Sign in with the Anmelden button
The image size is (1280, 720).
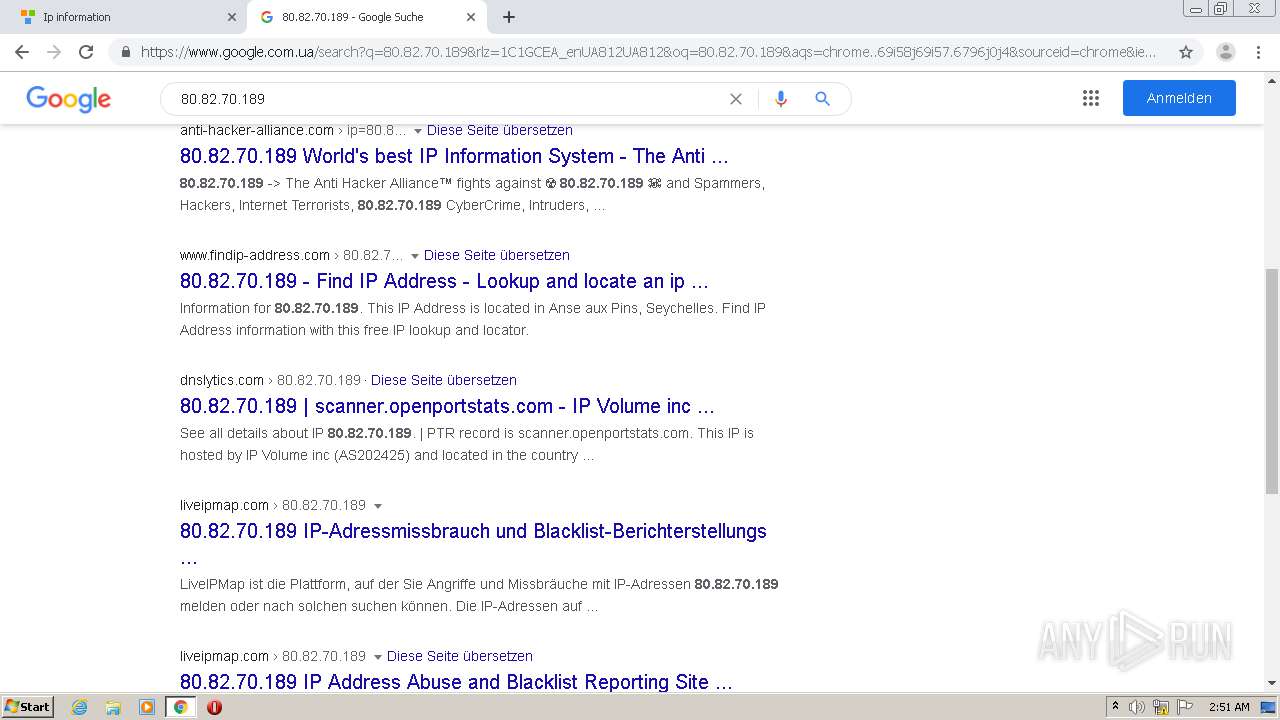[x=1179, y=98]
